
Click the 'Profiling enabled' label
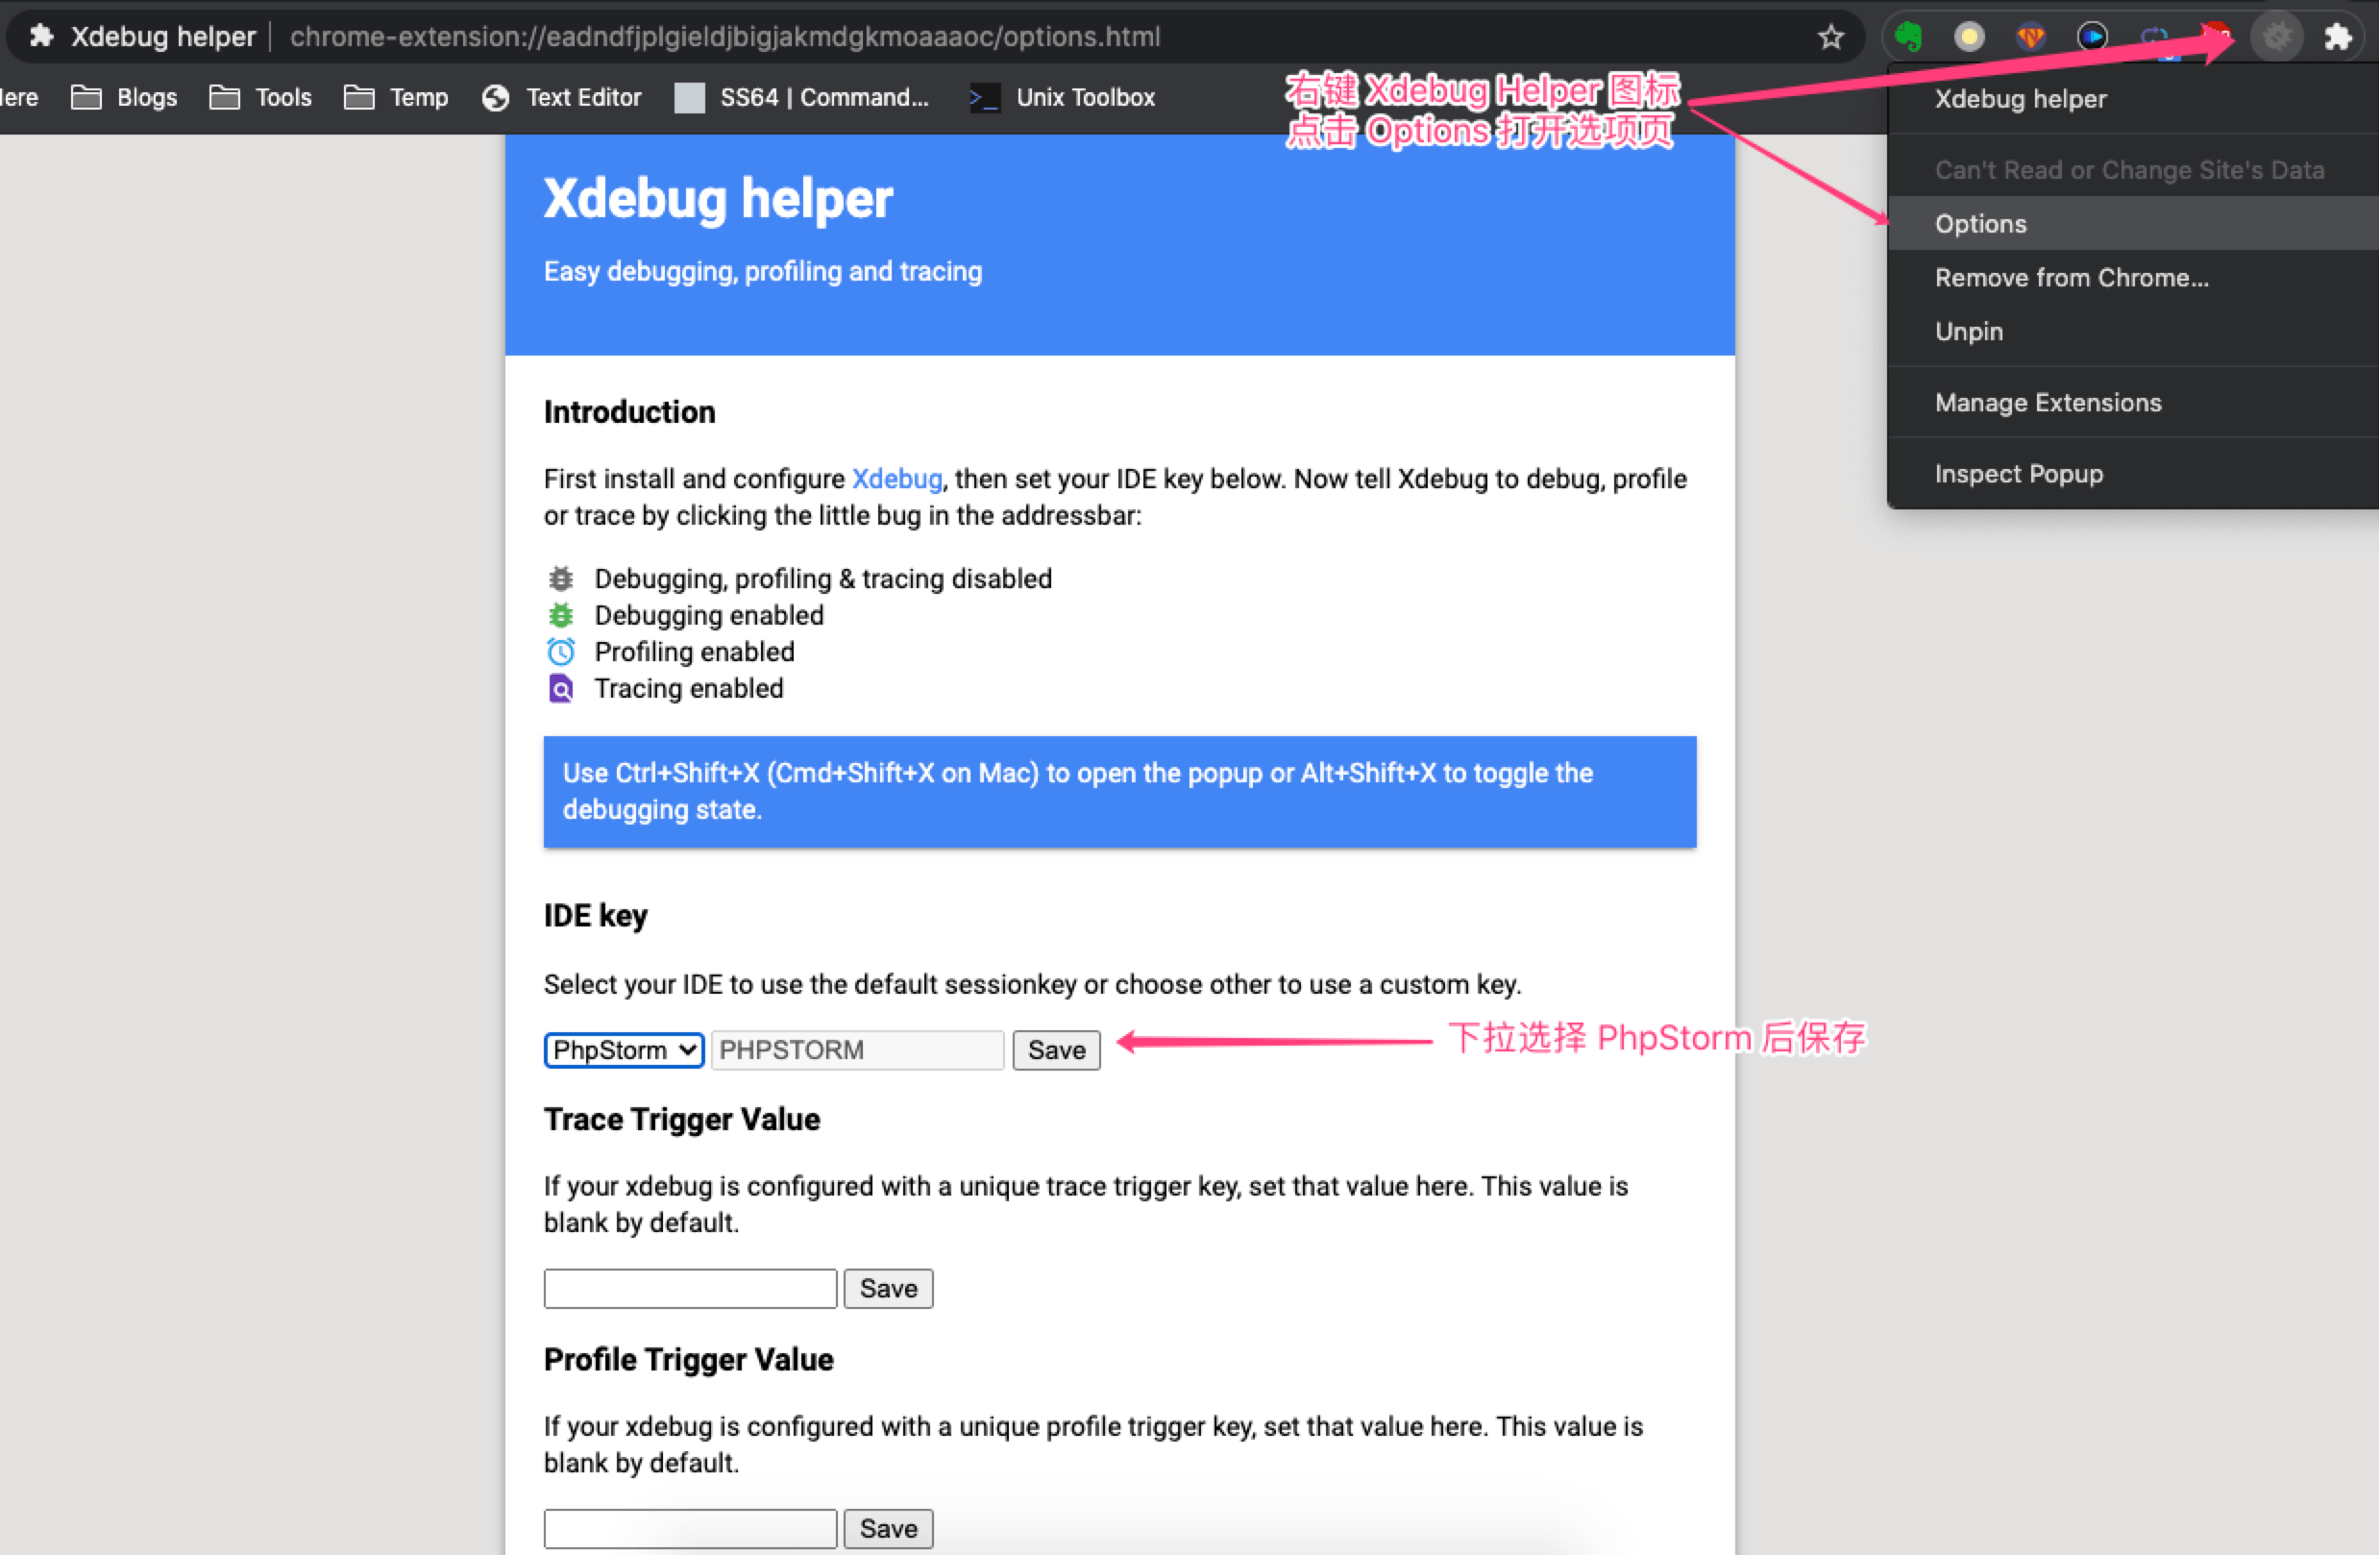pos(694,652)
